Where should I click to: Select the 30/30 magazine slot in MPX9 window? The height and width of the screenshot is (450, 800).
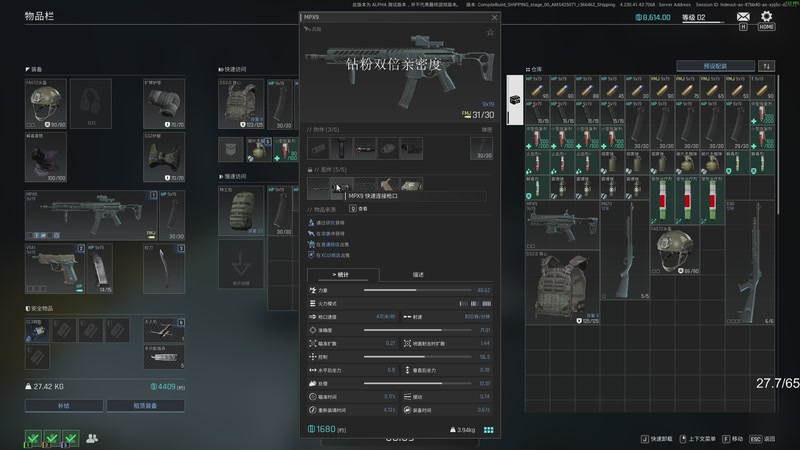[481, 148]
